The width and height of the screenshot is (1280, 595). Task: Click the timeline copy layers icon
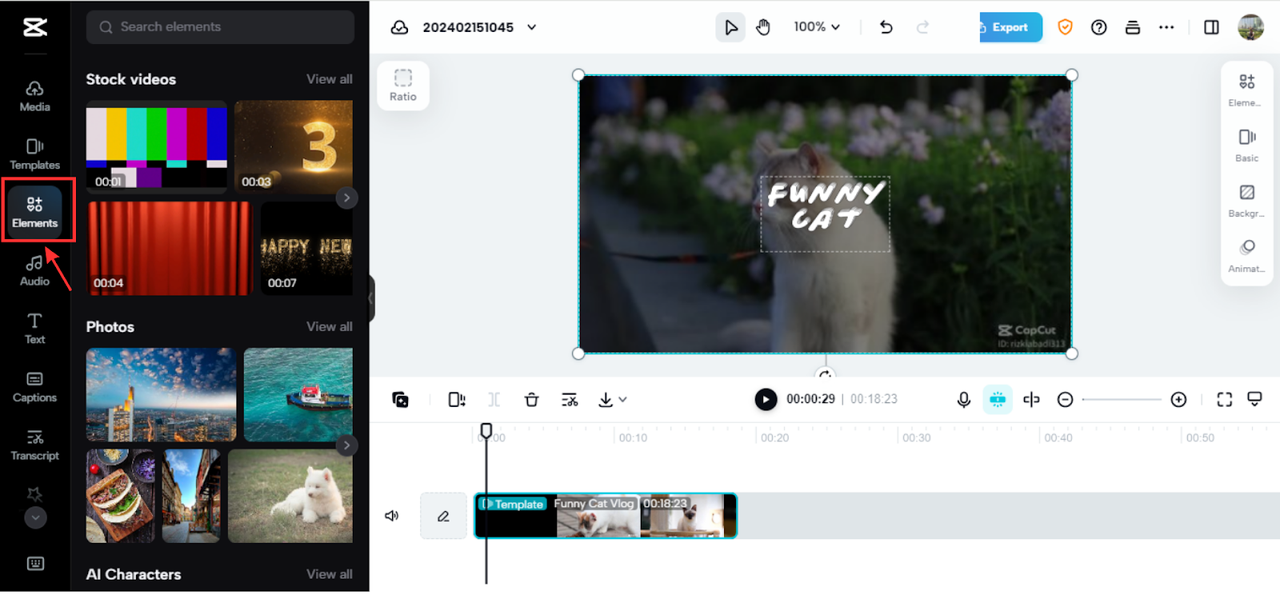pos(400,399)
